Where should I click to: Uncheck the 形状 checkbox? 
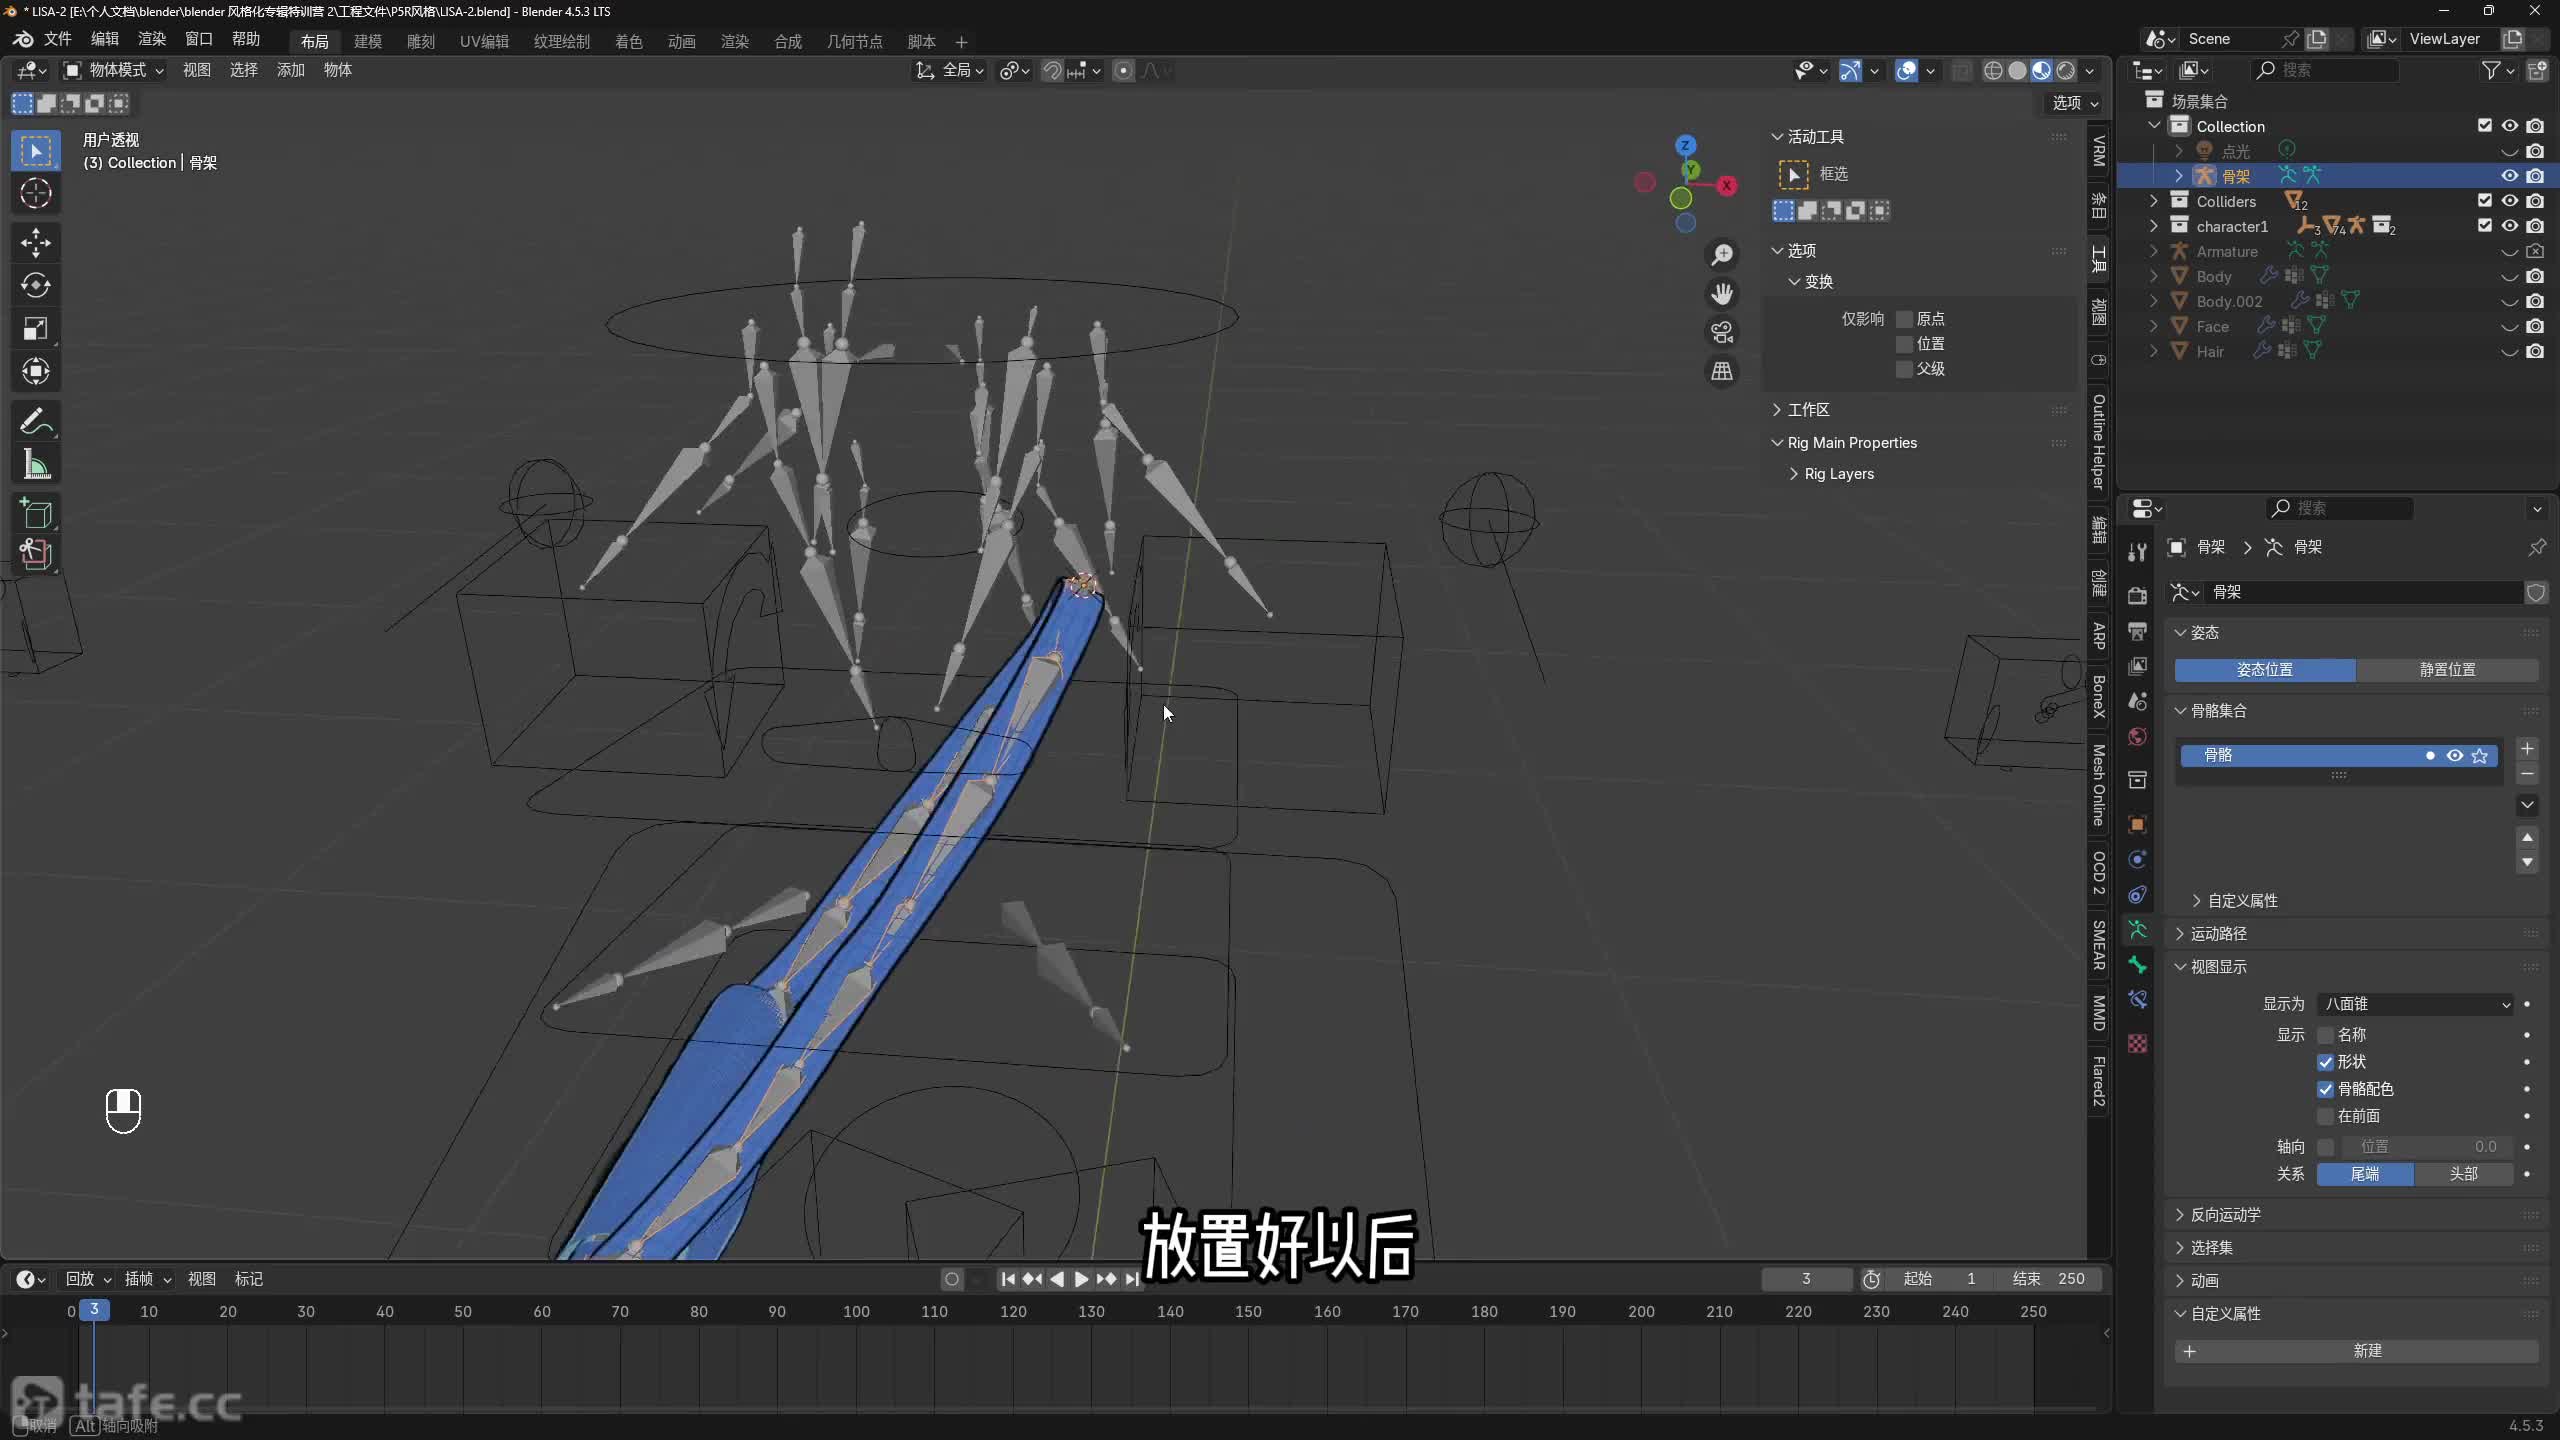(x=2326, y=1062)
